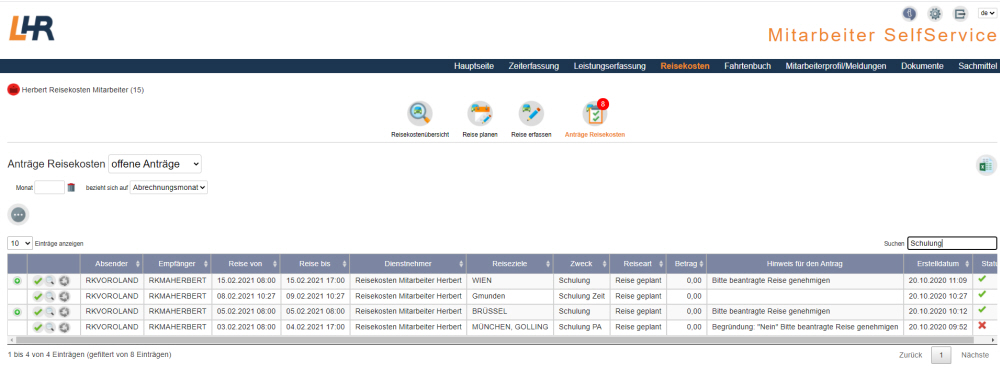
Task: Click the 20.10.2020 09:52 Erstelldatum cell
Action: coord(938,327)
